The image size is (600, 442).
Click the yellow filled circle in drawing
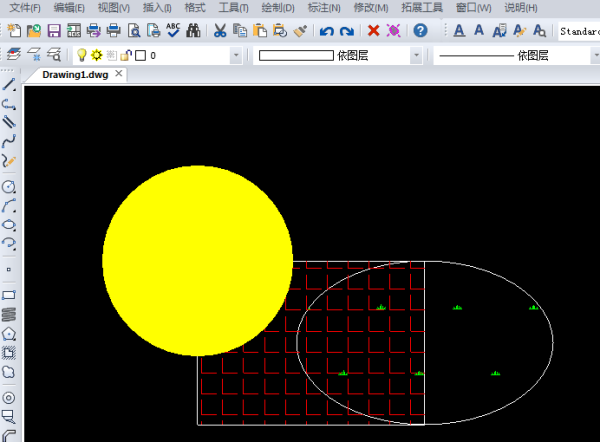coord(197,261)
